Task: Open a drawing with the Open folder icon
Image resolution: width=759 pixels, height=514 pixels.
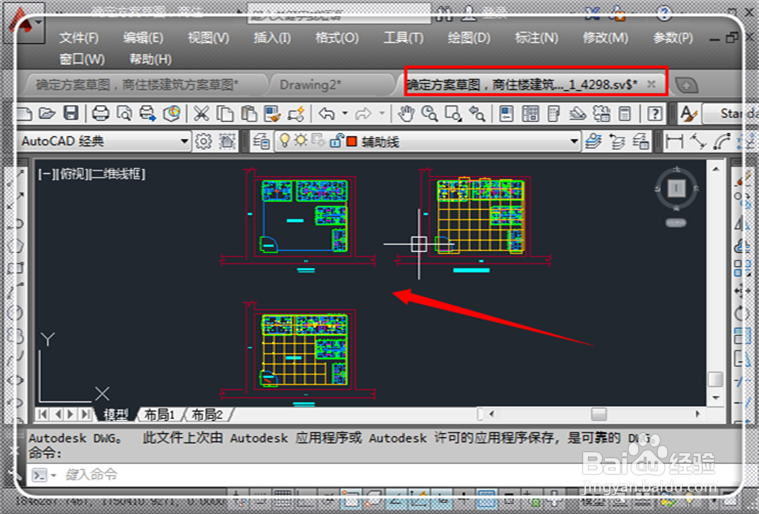Action: (46, 114)
